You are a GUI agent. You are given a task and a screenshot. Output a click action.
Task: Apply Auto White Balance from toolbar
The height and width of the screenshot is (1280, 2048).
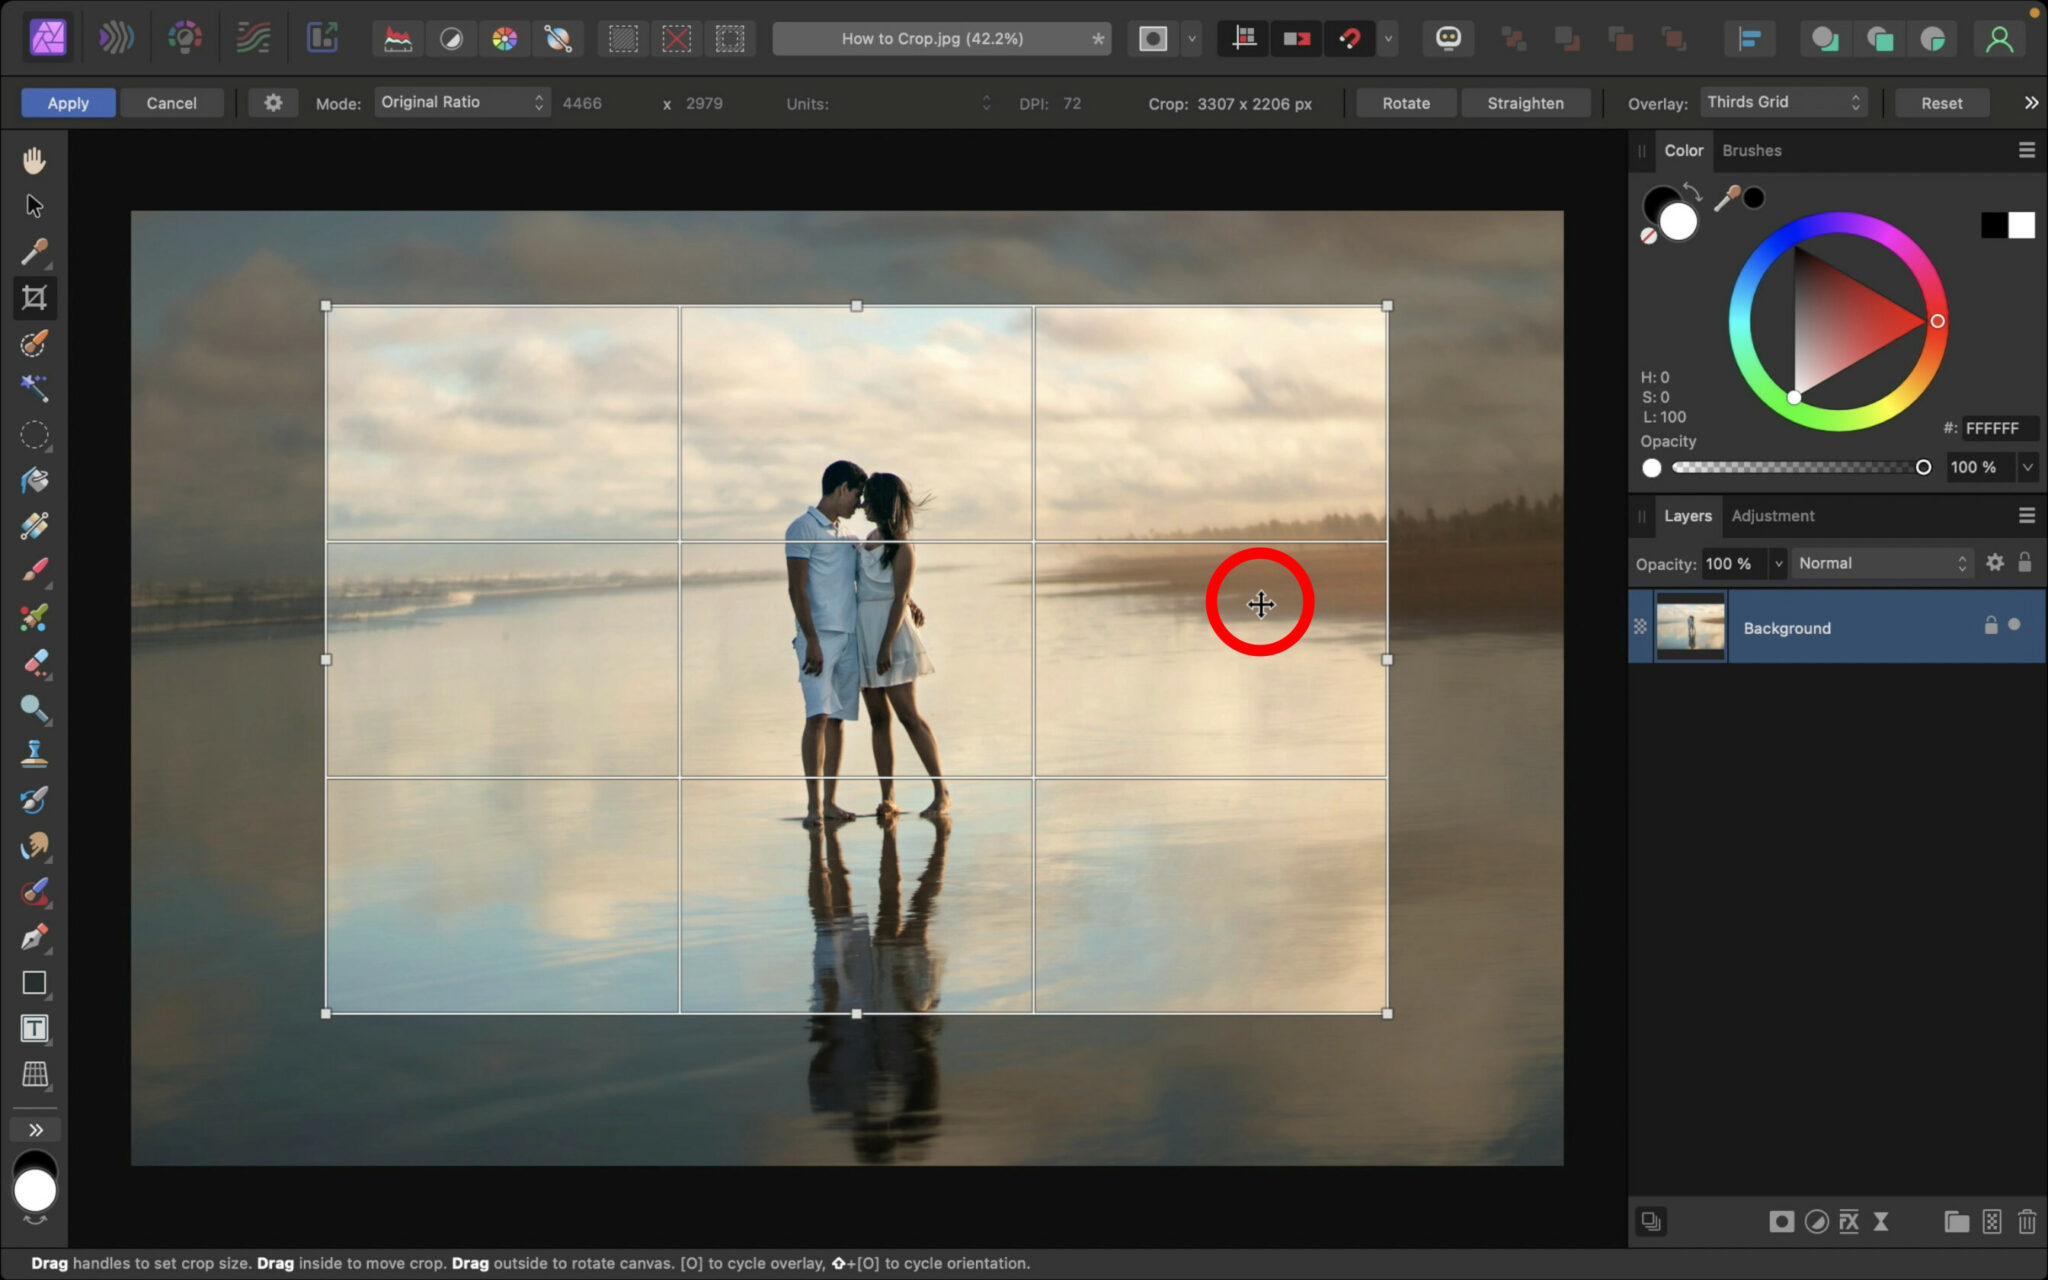(x=557, y=39)
